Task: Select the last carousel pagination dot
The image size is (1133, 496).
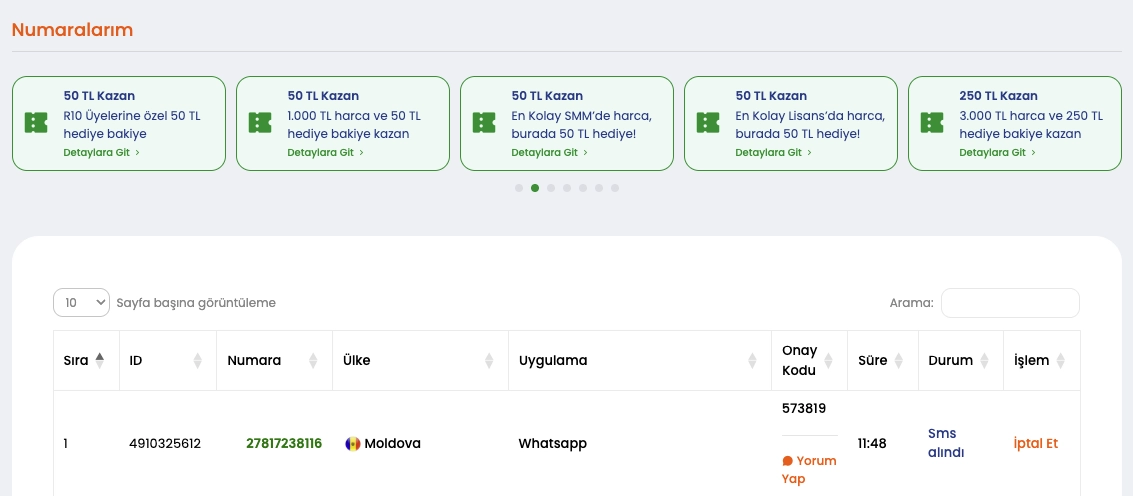Action: pyautogui.click(x=615, y=188)
